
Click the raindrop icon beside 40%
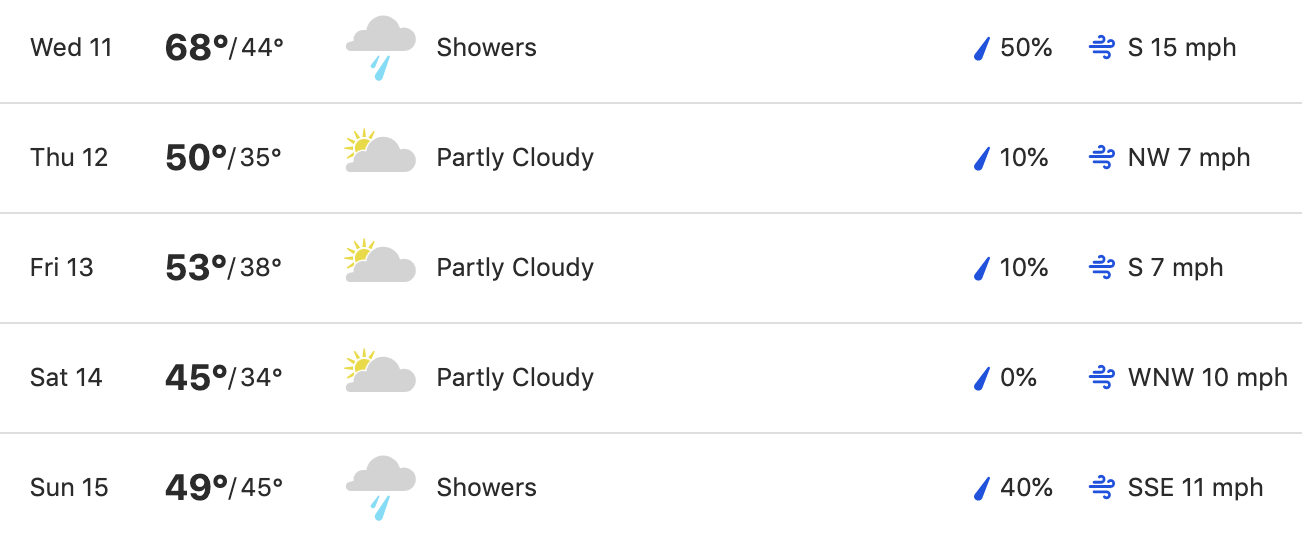(982, 488)
